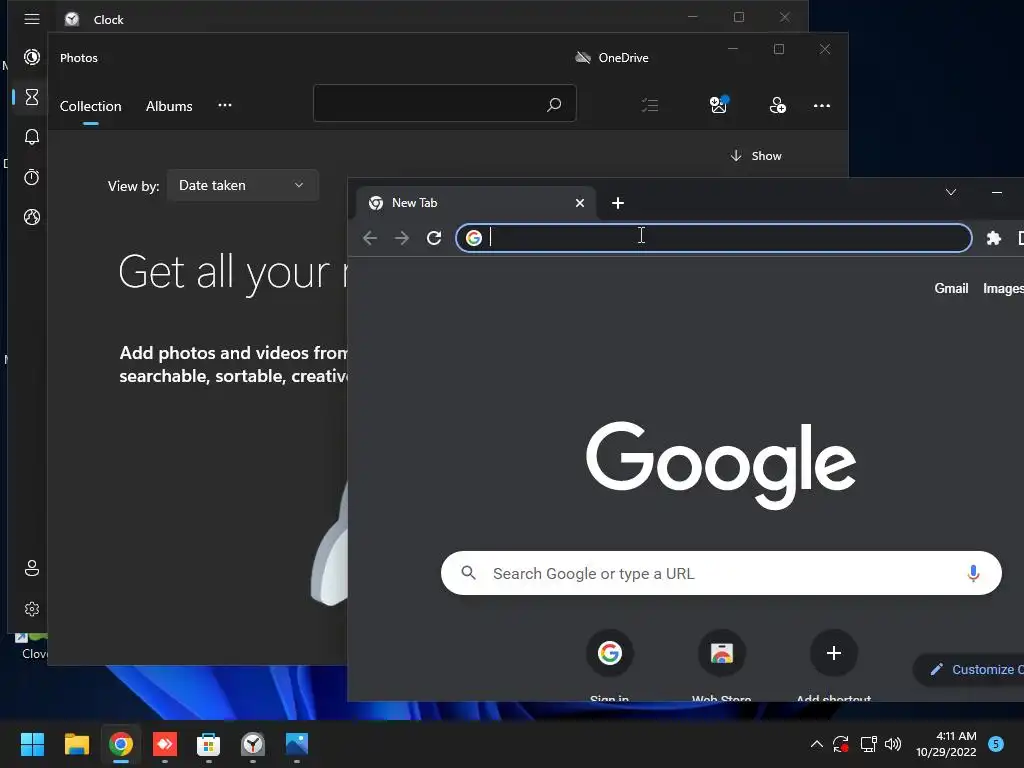Open Focus sessions in Clock sidebar
This screenshot has height=768, width=1024.
[x=31, y=57]
